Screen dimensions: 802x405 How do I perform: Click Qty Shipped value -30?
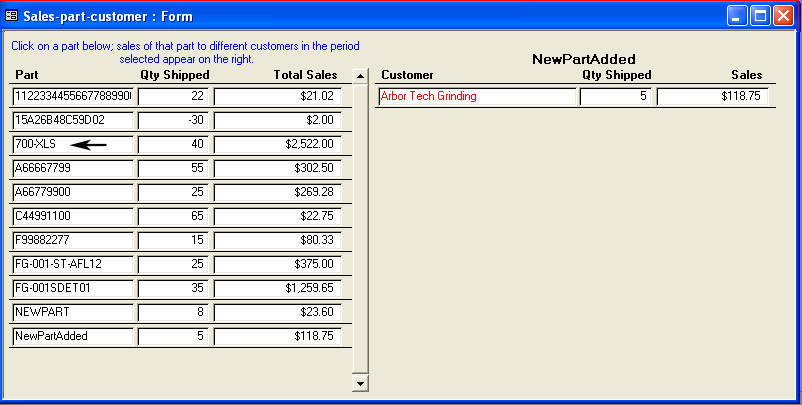173,120
